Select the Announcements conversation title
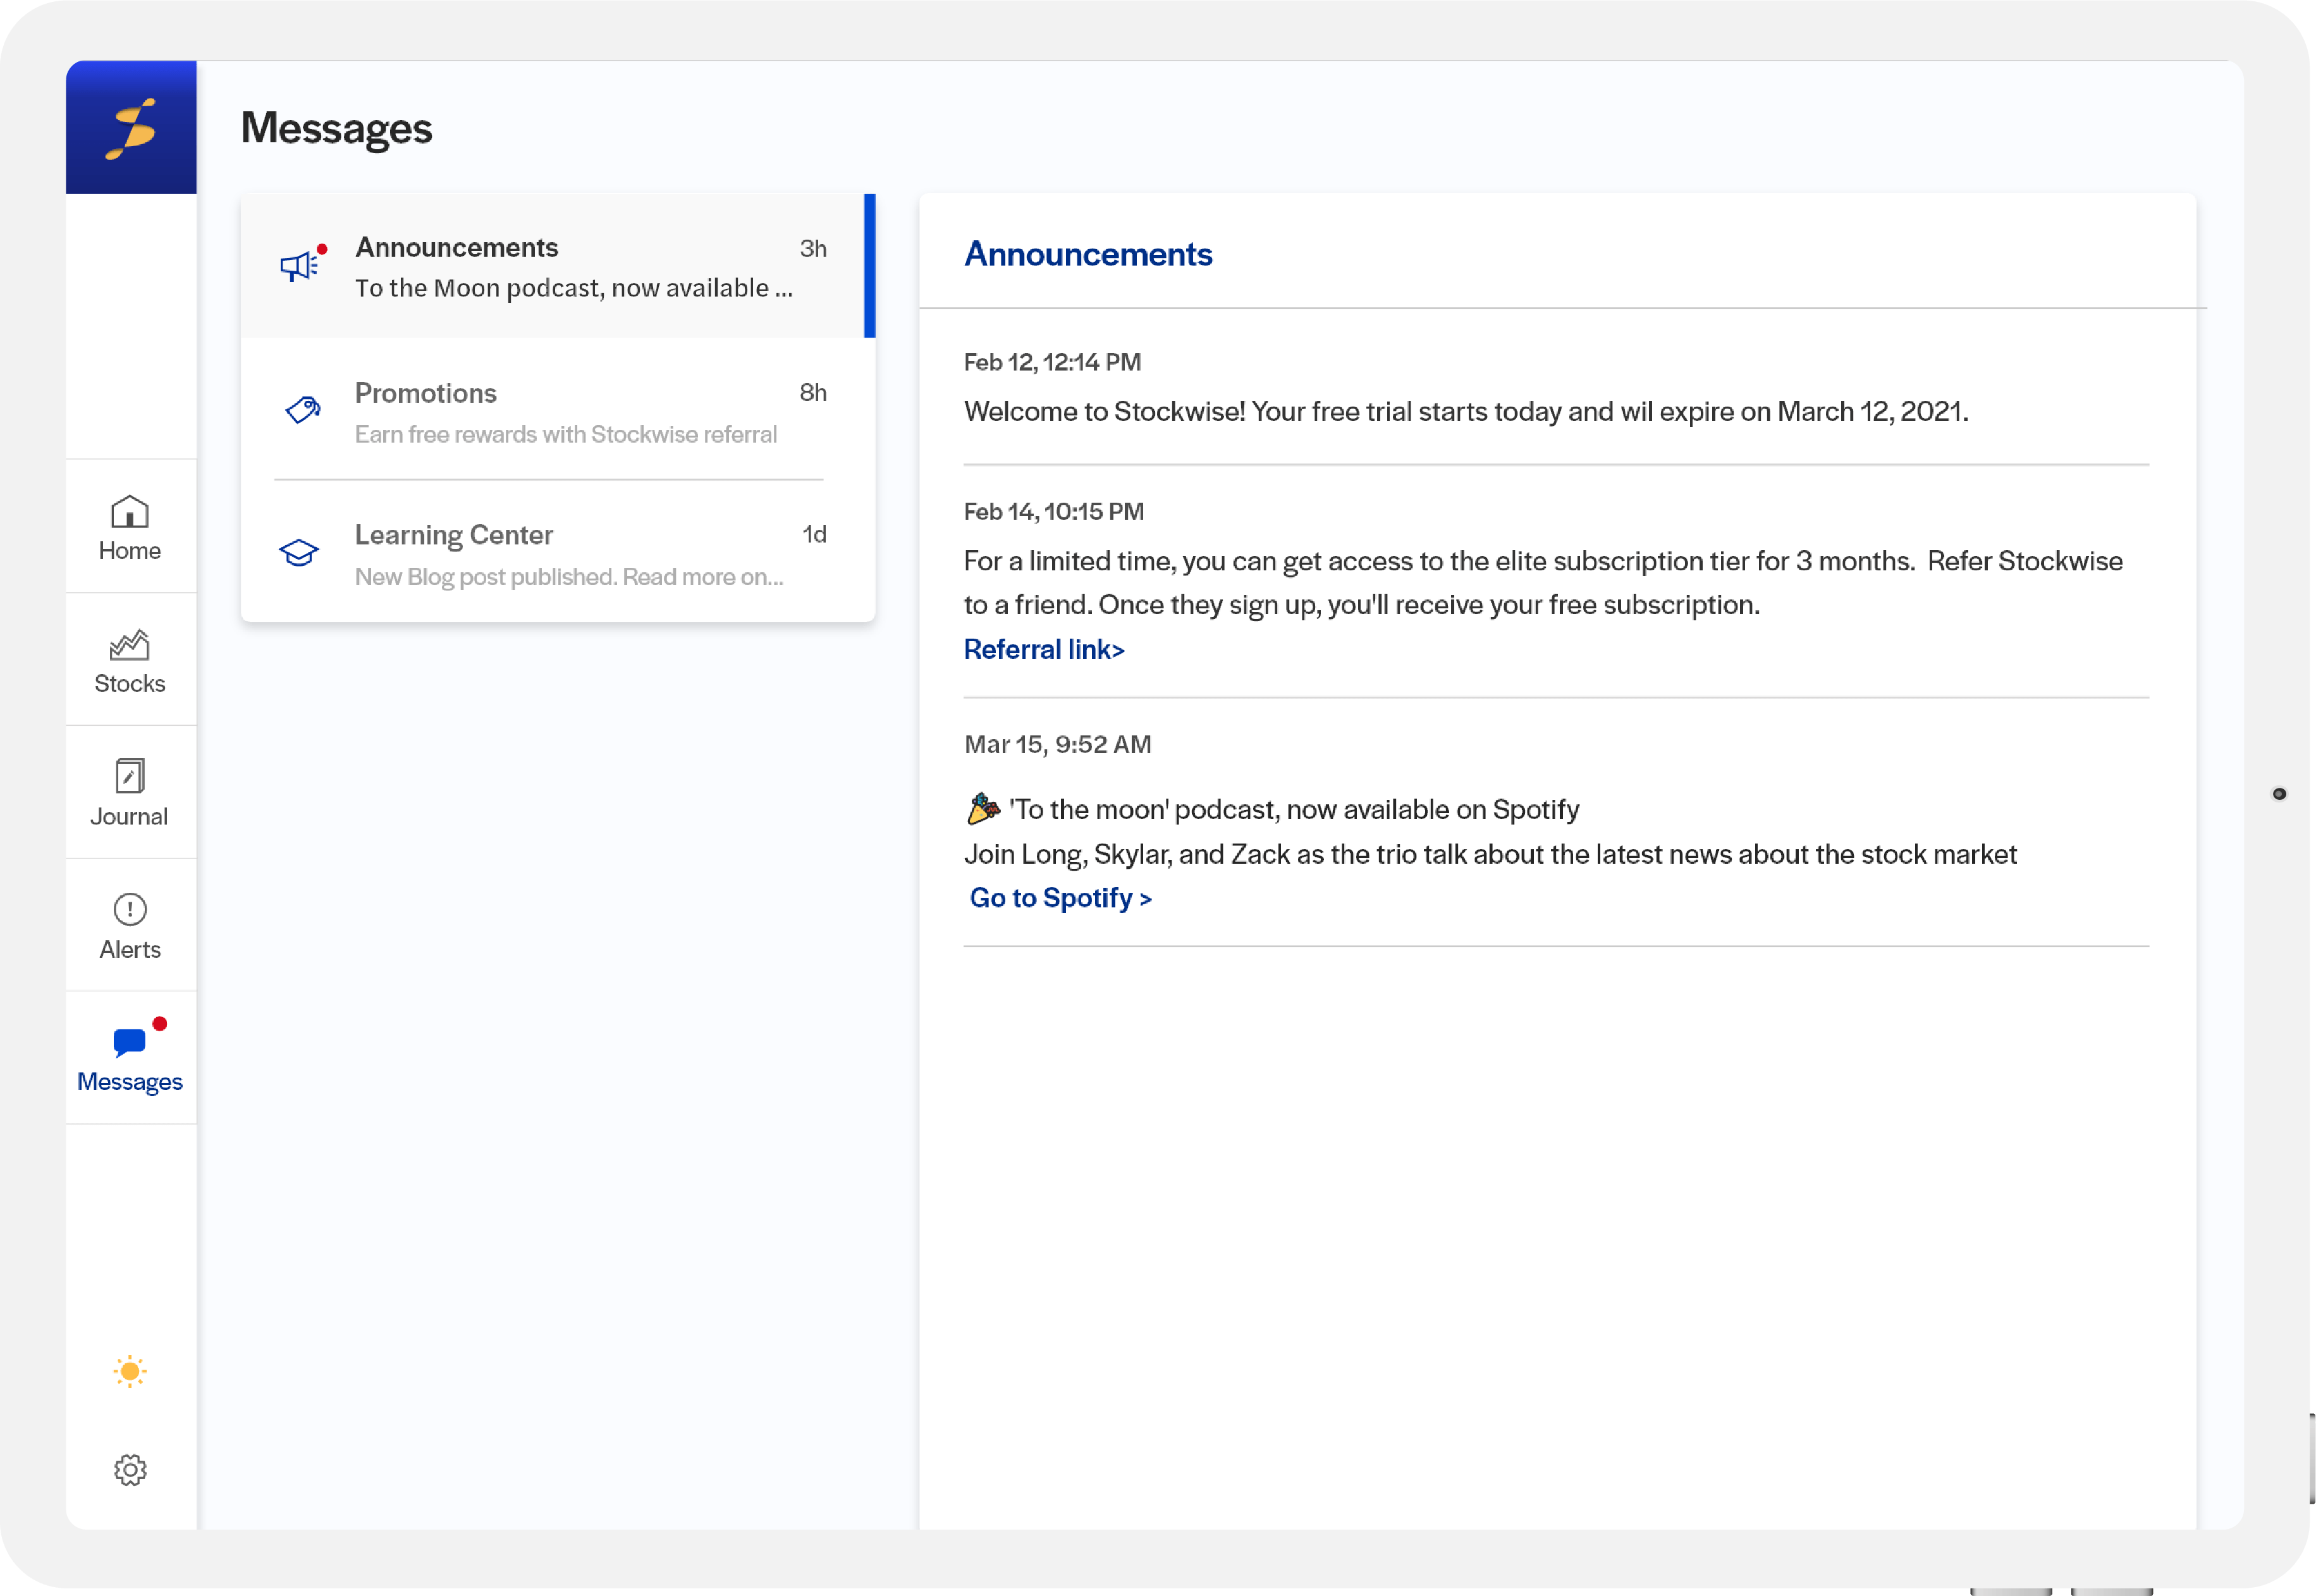 click(457, 247)
